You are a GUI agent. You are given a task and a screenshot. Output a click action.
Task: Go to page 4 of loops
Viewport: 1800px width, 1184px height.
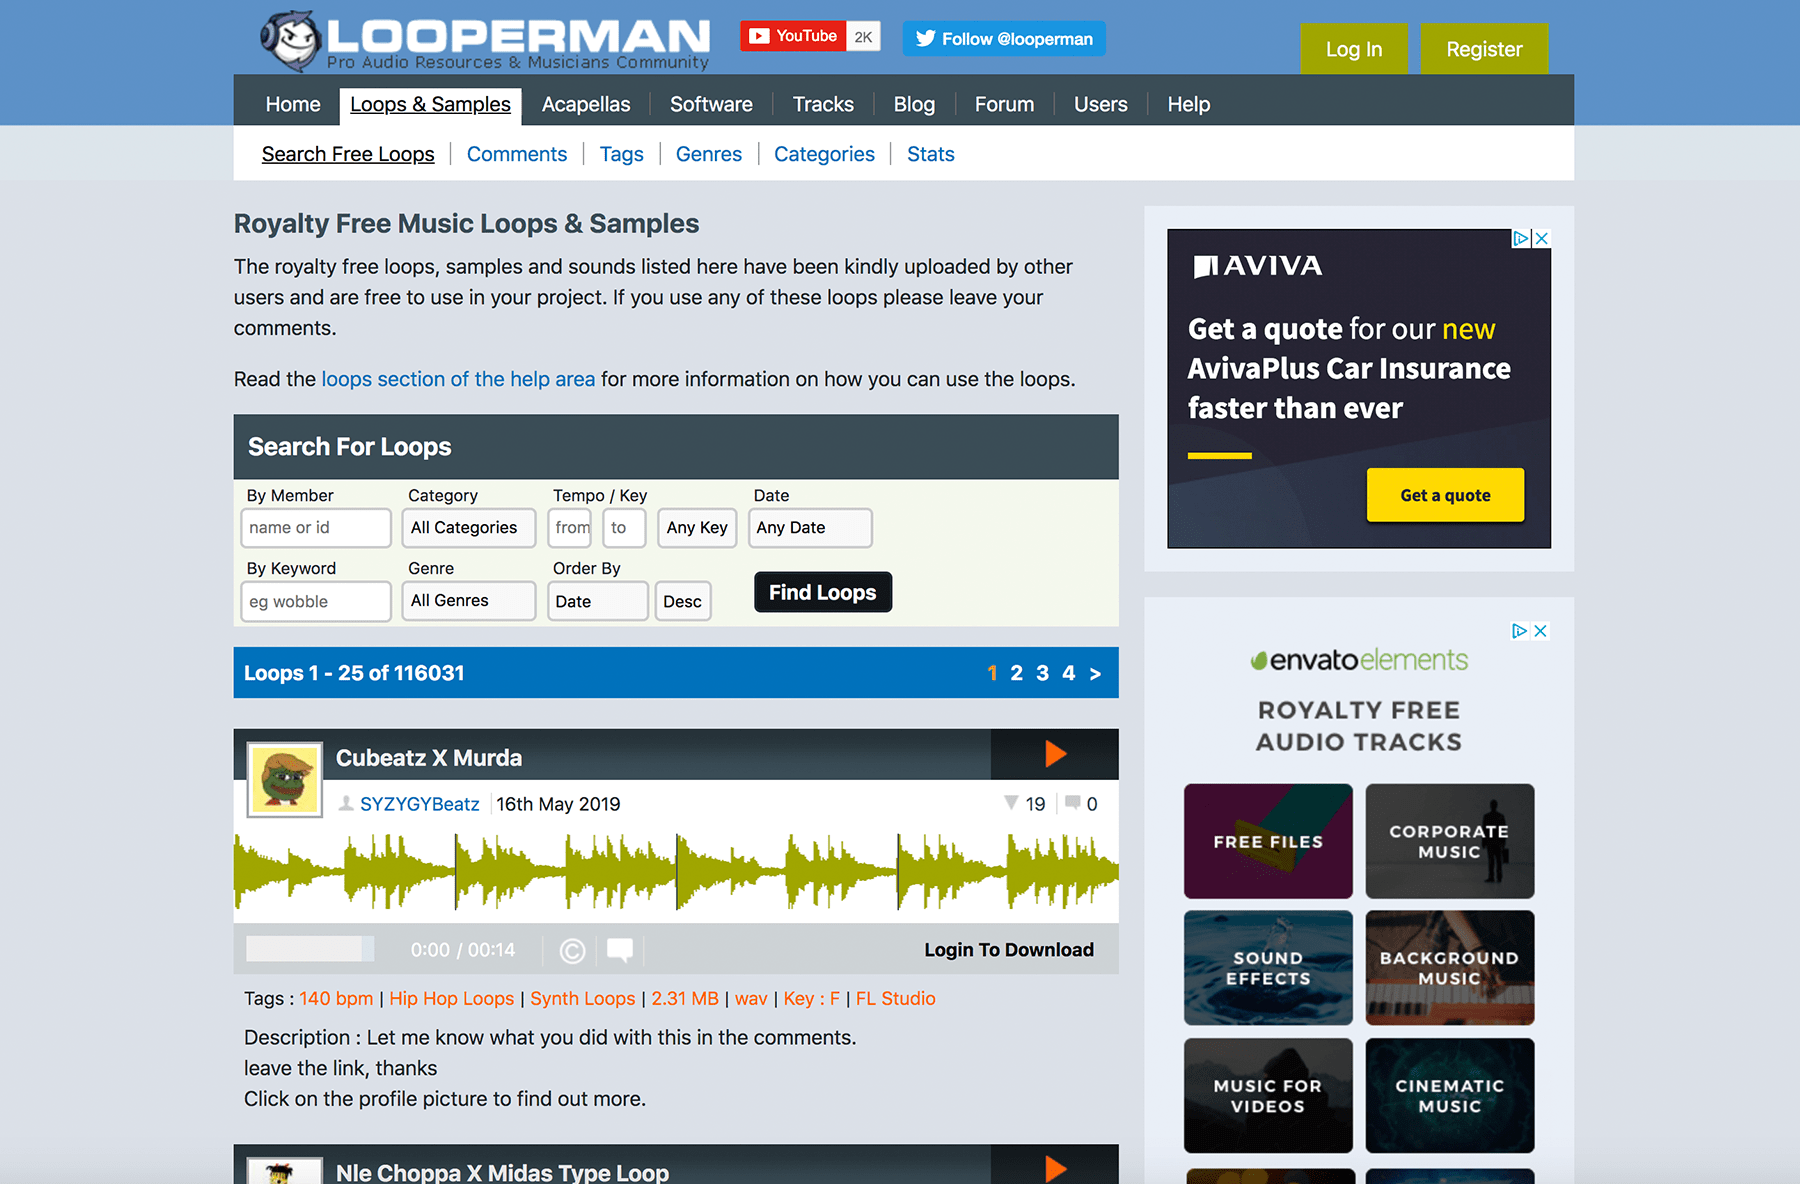coord(1069,674)
